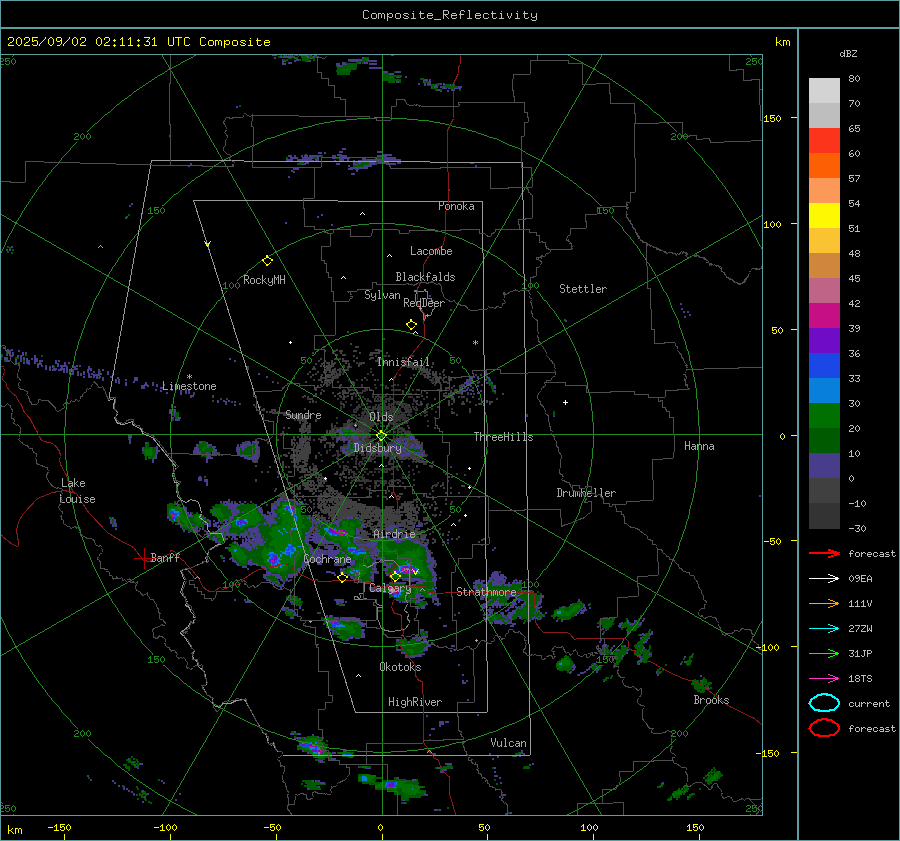This screenshot has width=900, height=841.
Task: Click the yellow diamond marker near RockyMH
Action: tap(267, 261)
